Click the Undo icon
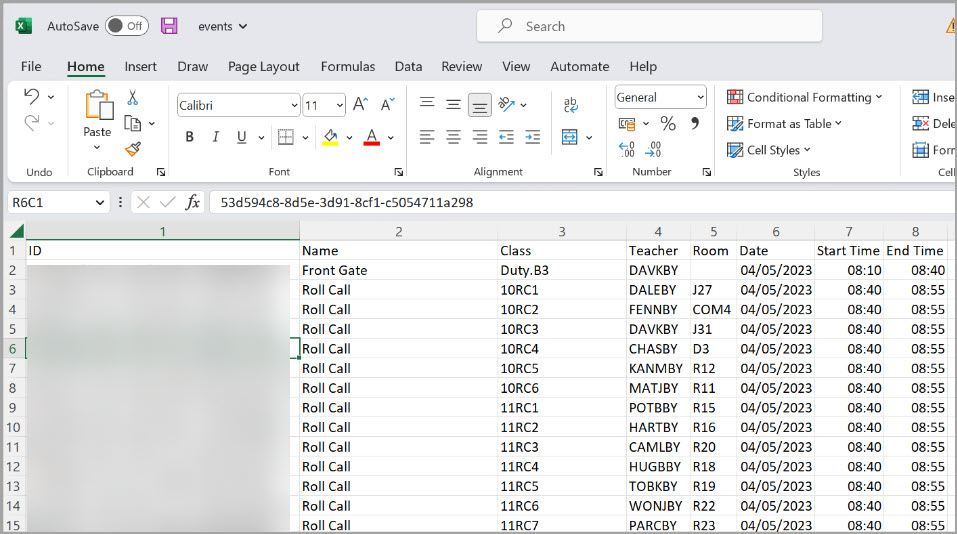The image size is (957, 534). coord(32,96)
